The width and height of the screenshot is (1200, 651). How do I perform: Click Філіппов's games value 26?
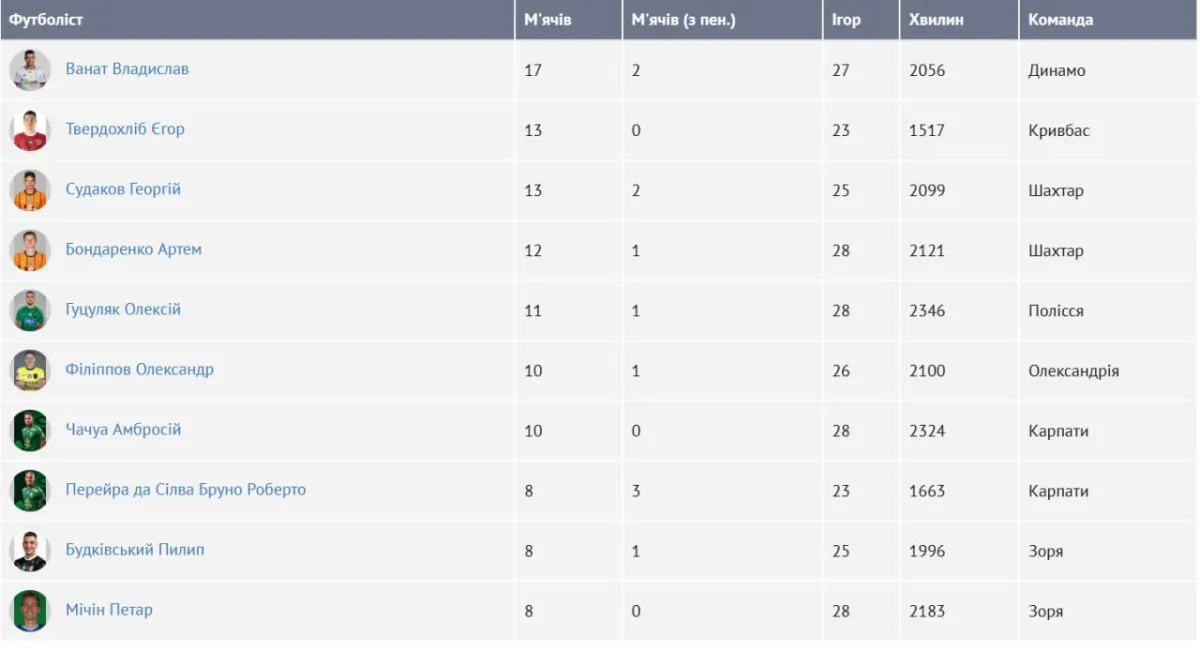[841, 371]
